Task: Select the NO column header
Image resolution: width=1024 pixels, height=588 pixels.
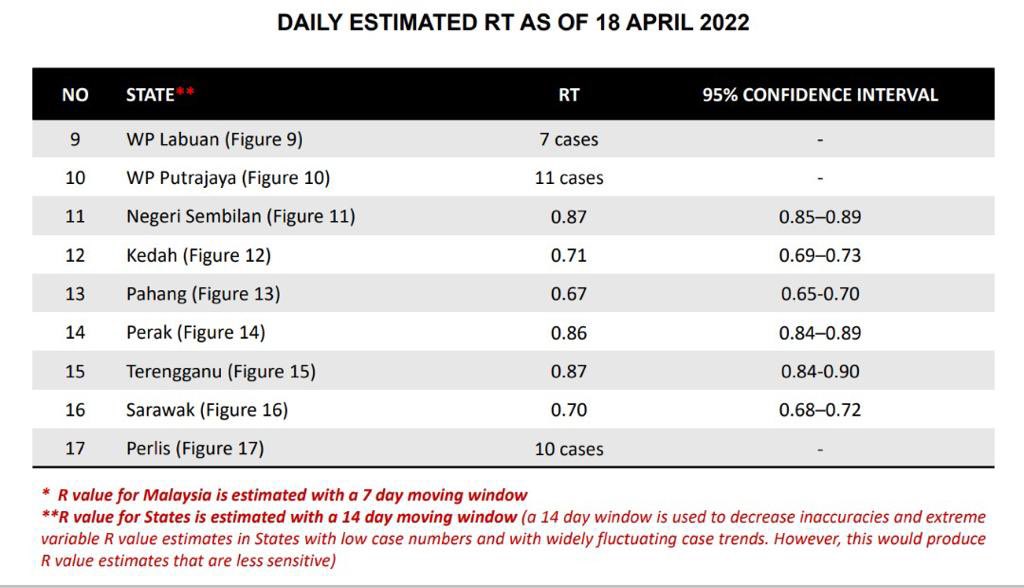Action: tap(75, 95)
